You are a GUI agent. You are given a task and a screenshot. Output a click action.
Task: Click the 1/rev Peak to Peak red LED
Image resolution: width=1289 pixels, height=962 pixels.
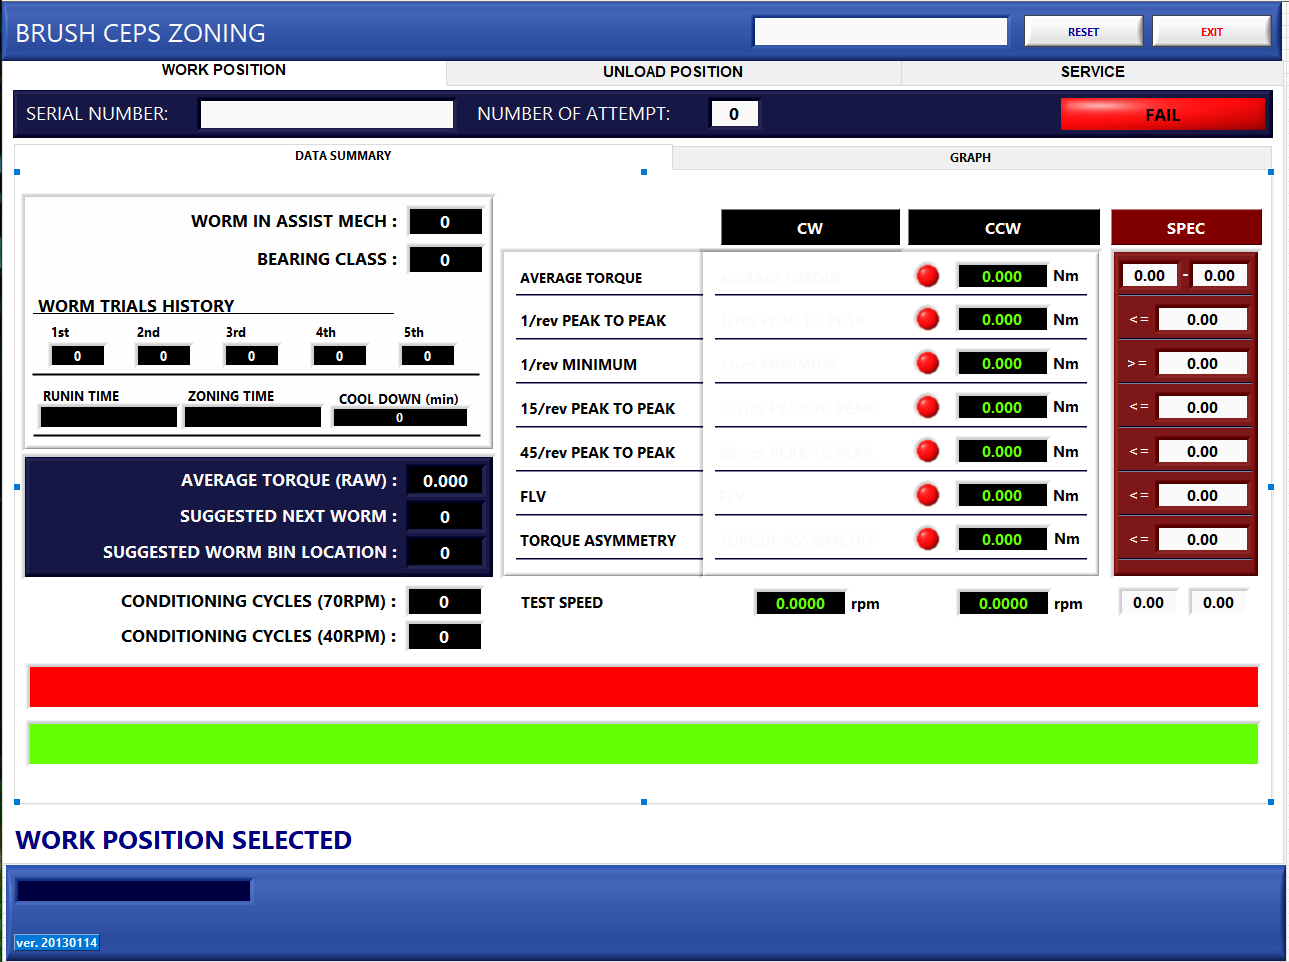pos(927,319)
